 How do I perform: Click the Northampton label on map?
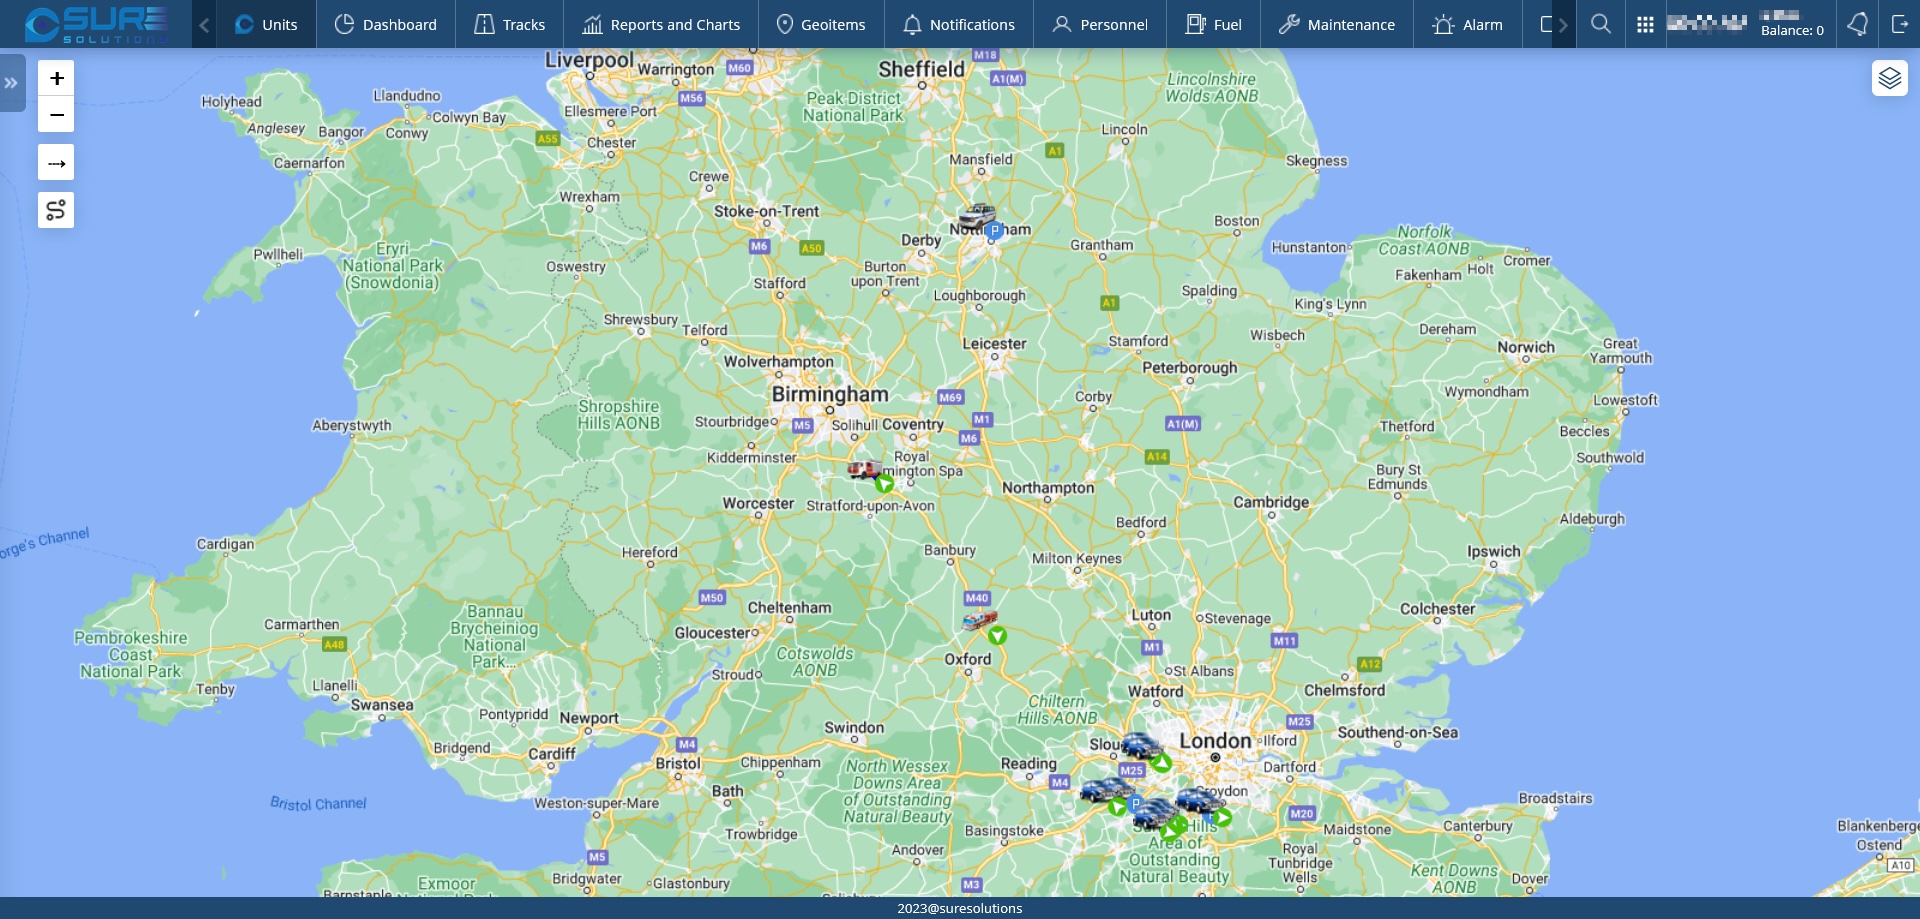pyautogui.click(x=1048, y=487)
